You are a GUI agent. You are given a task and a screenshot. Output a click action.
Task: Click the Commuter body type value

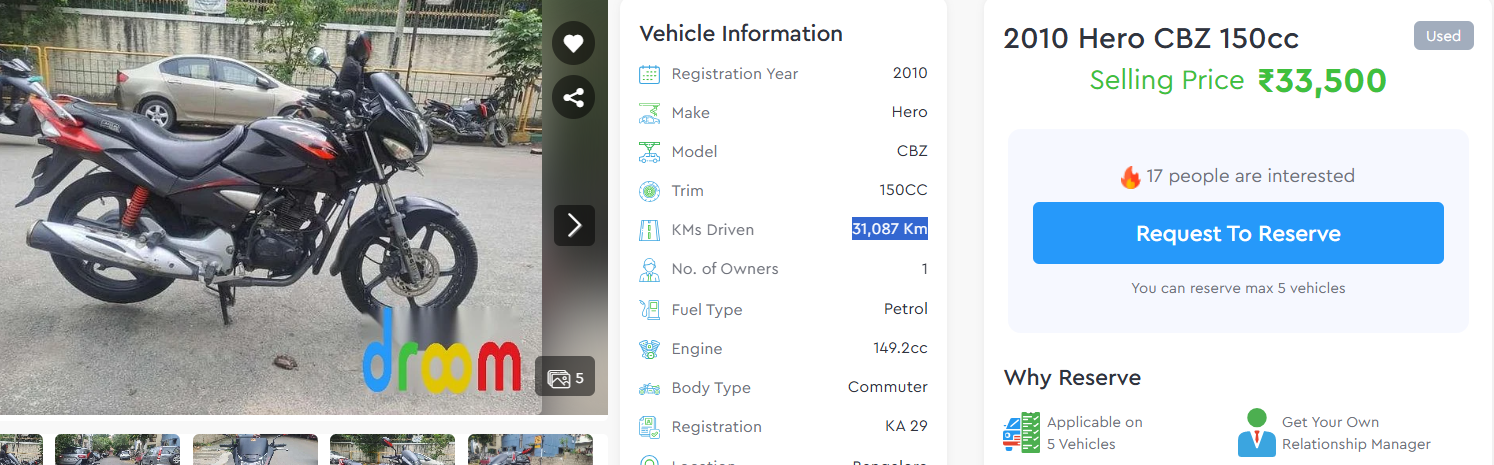click(888, 387)
